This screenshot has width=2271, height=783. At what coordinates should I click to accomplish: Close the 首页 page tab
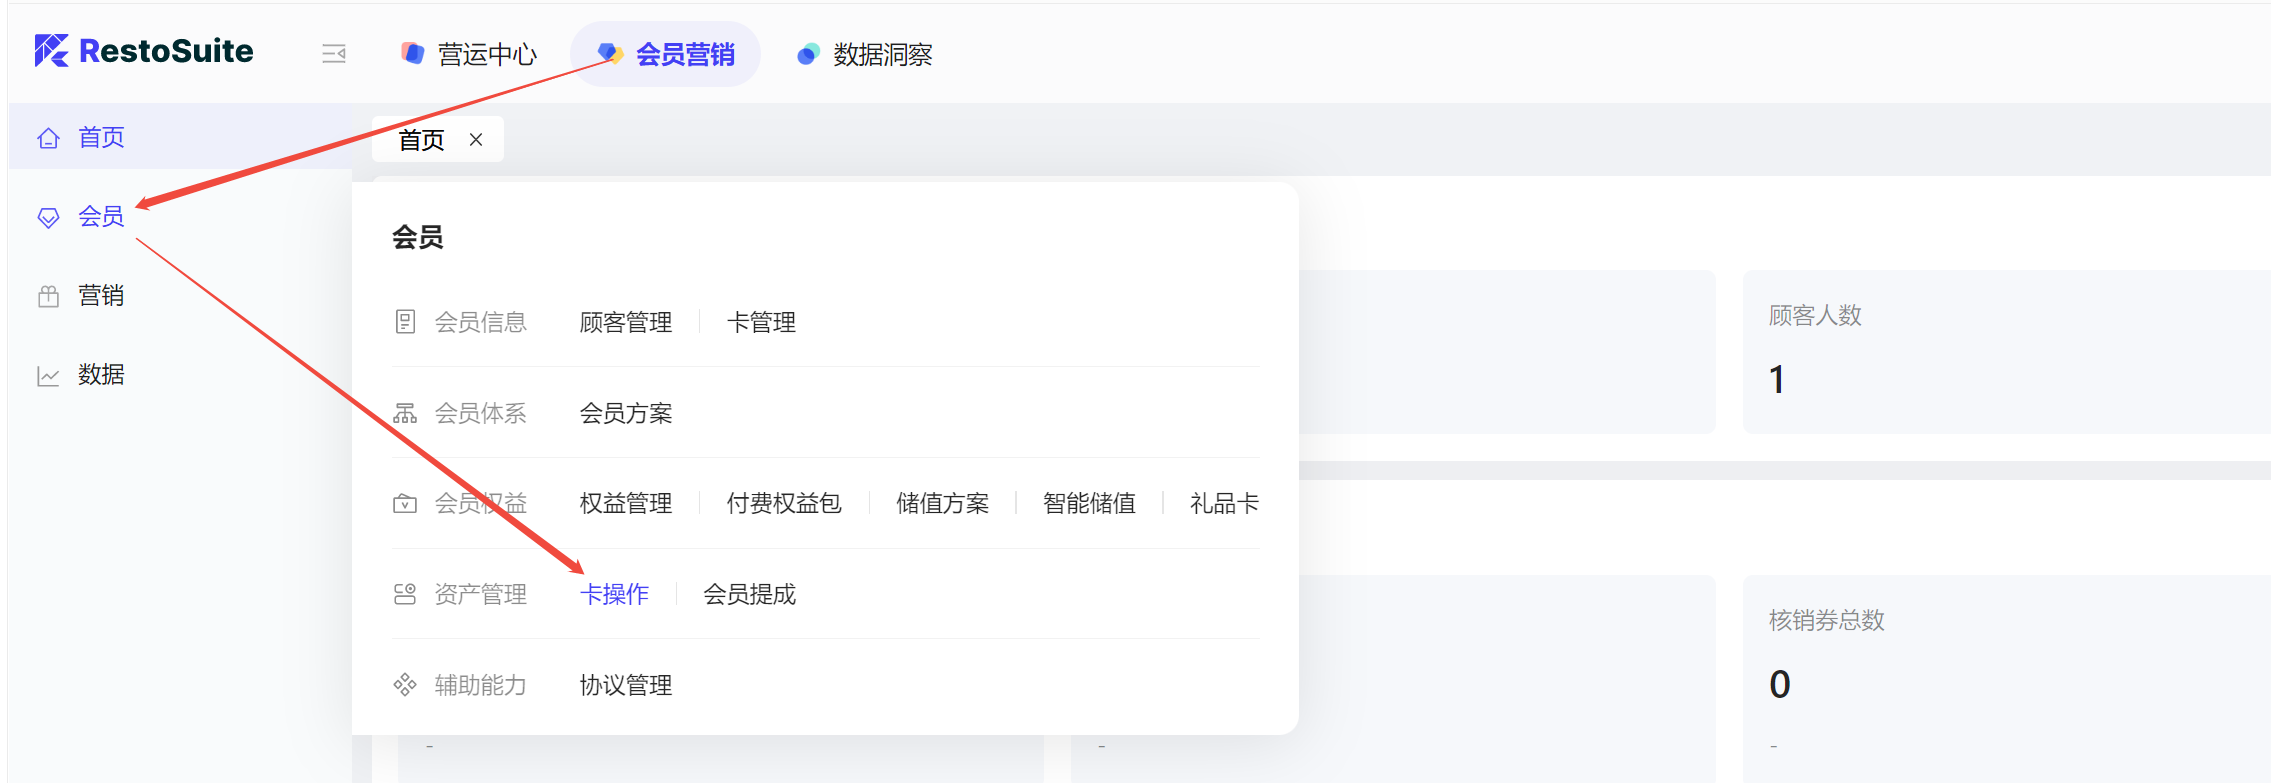click(x=476, y=140)
